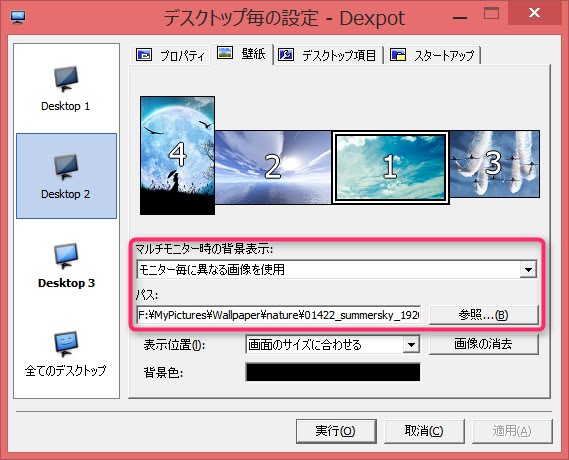Click the black 背景色 color swatch

click(x=333, y=372)
